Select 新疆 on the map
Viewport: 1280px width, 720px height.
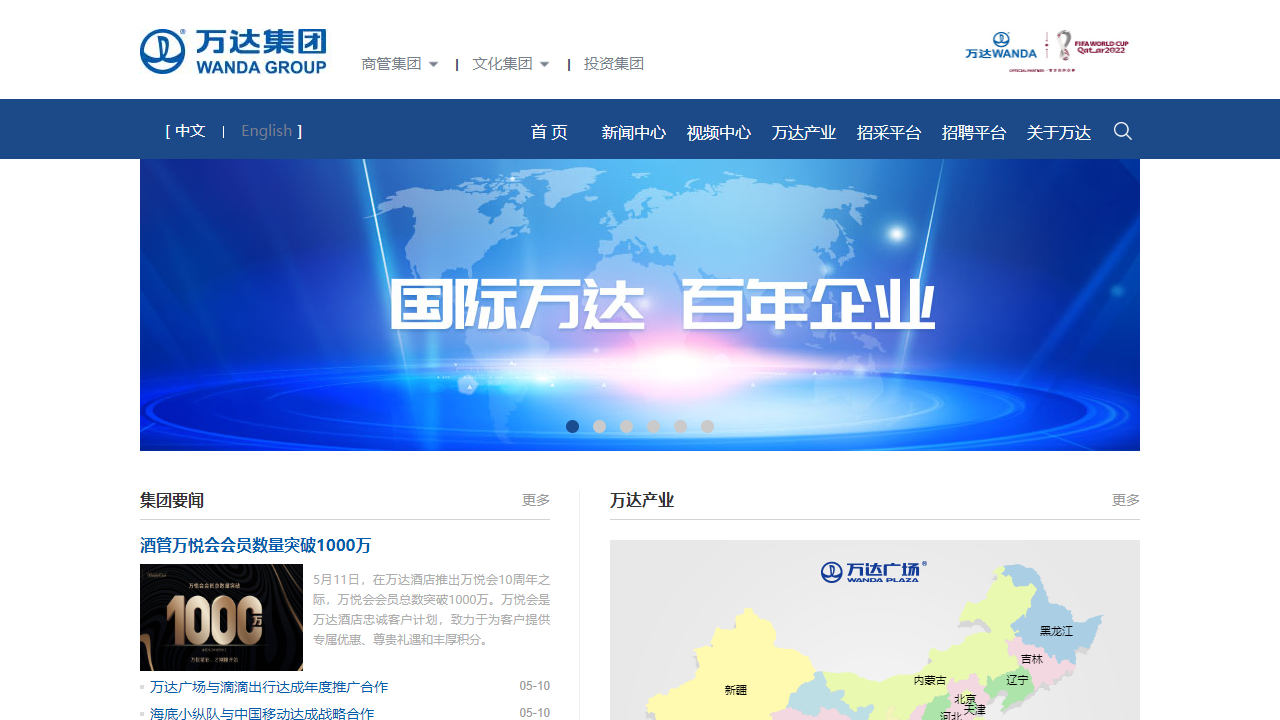[x=735, y=690]
